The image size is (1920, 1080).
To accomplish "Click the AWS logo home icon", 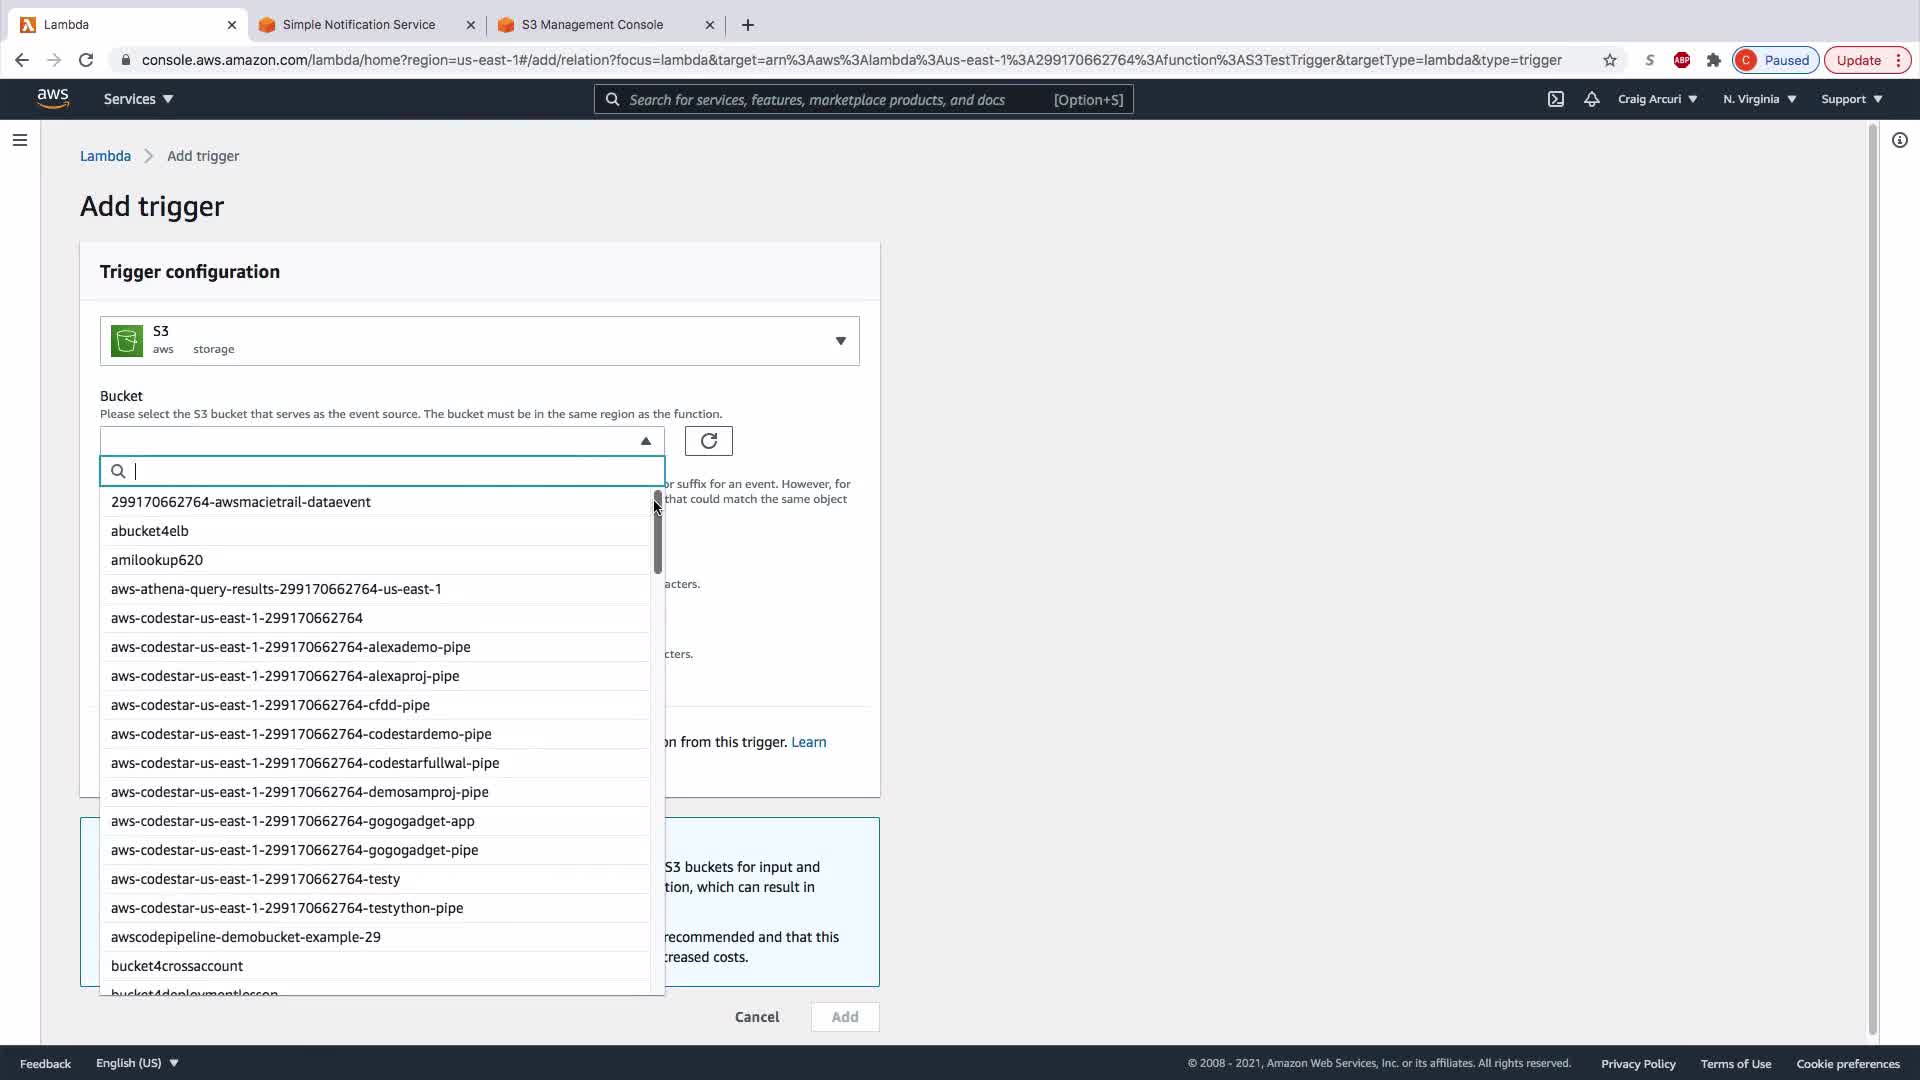I will [53, 99].
